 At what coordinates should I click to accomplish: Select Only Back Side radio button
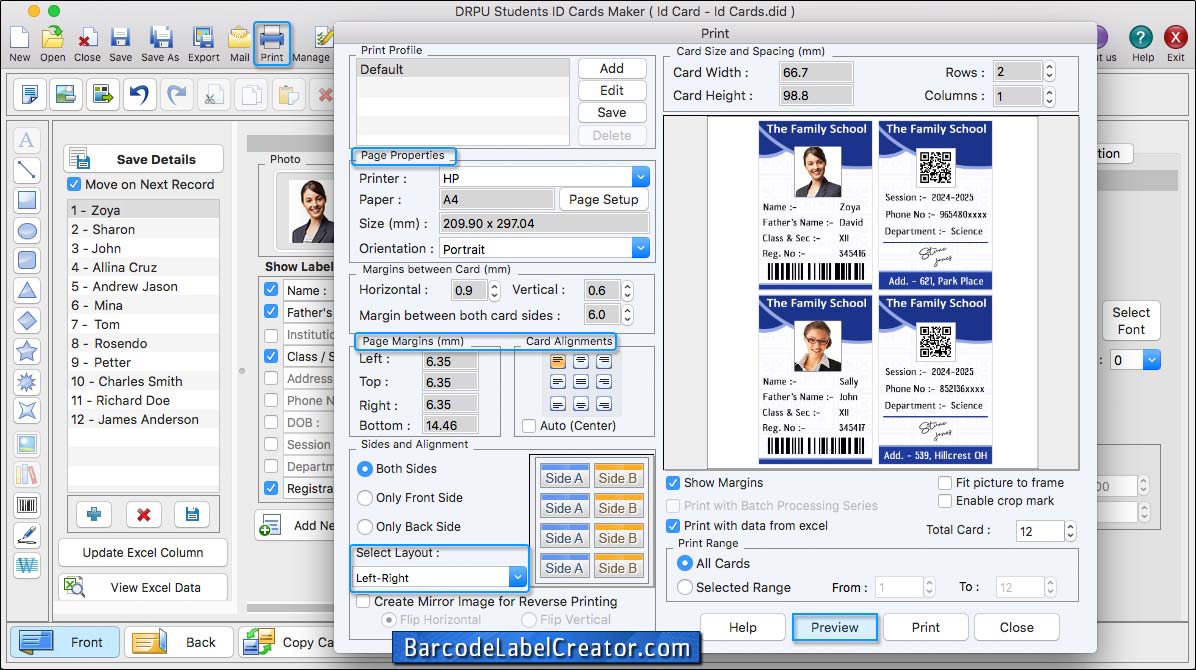(x=365, y=527)
